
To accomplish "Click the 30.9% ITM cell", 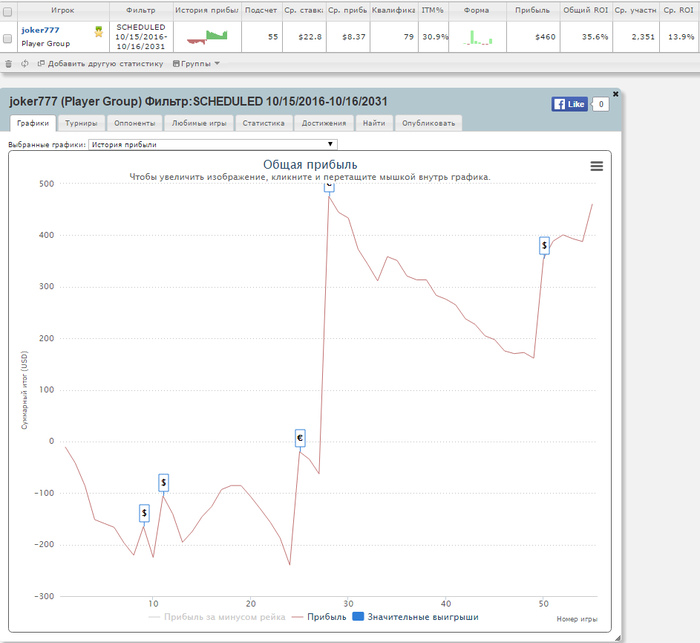I will point(433,37).
